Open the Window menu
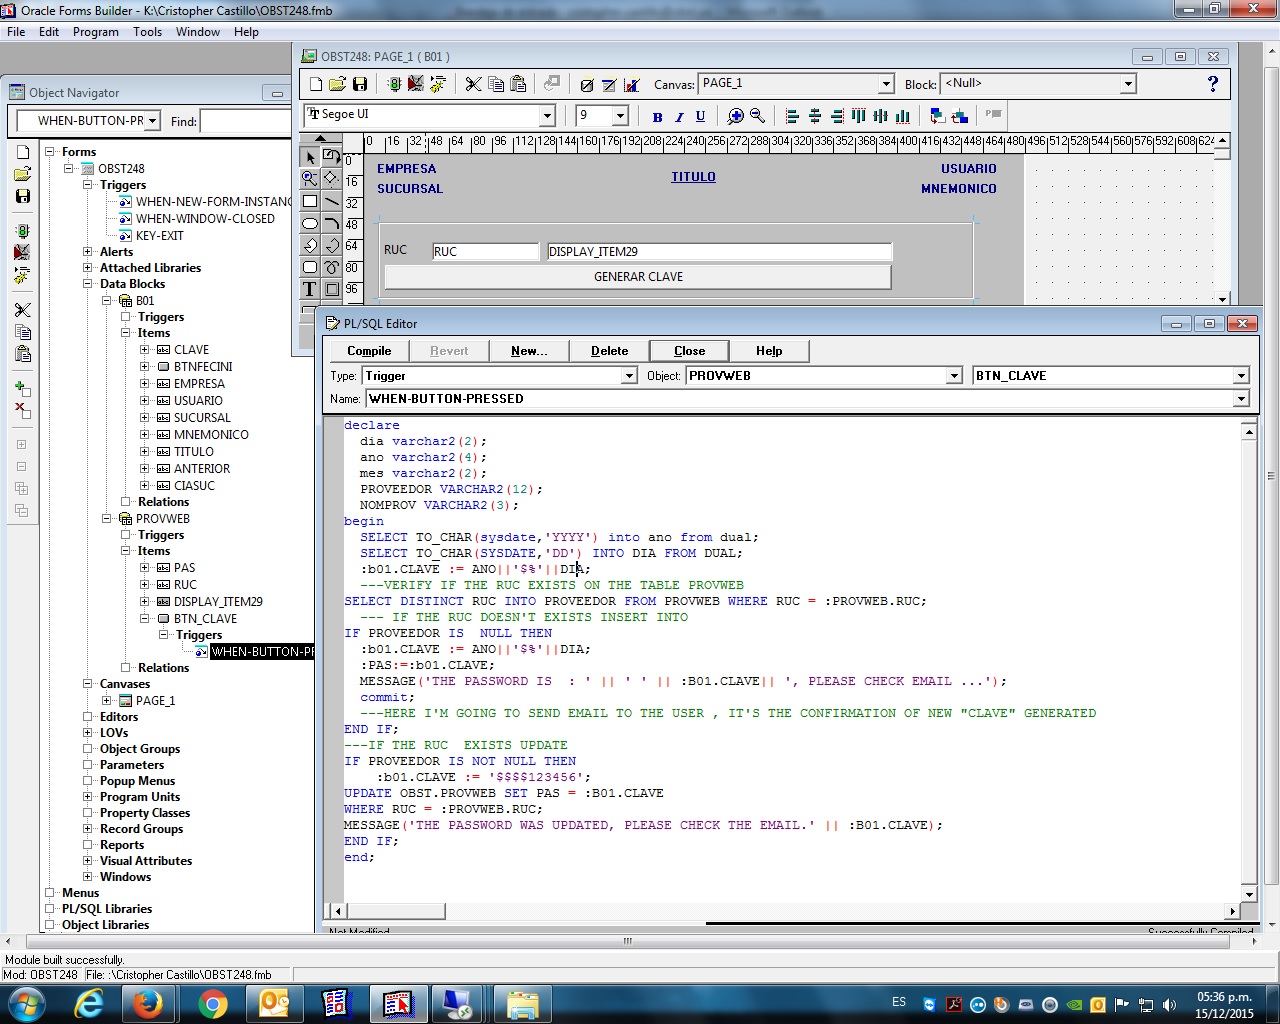 (x=198, y=32)
